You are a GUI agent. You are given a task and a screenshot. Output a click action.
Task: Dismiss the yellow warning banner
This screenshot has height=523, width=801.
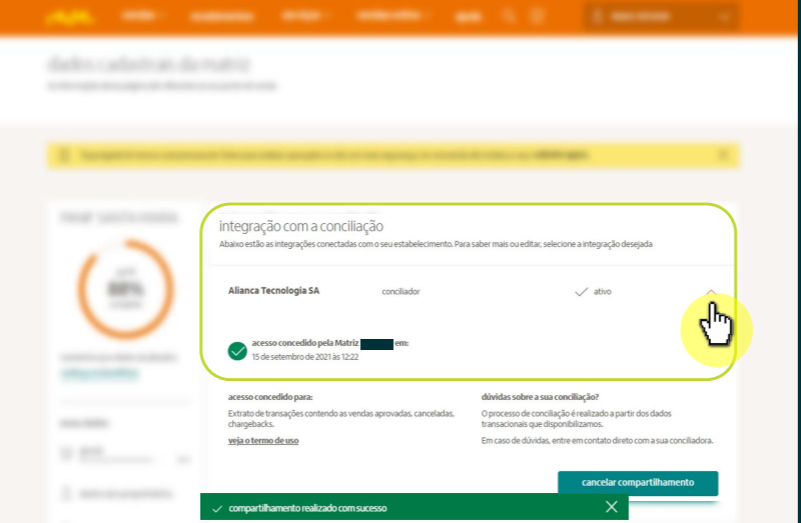pos(723,155)
